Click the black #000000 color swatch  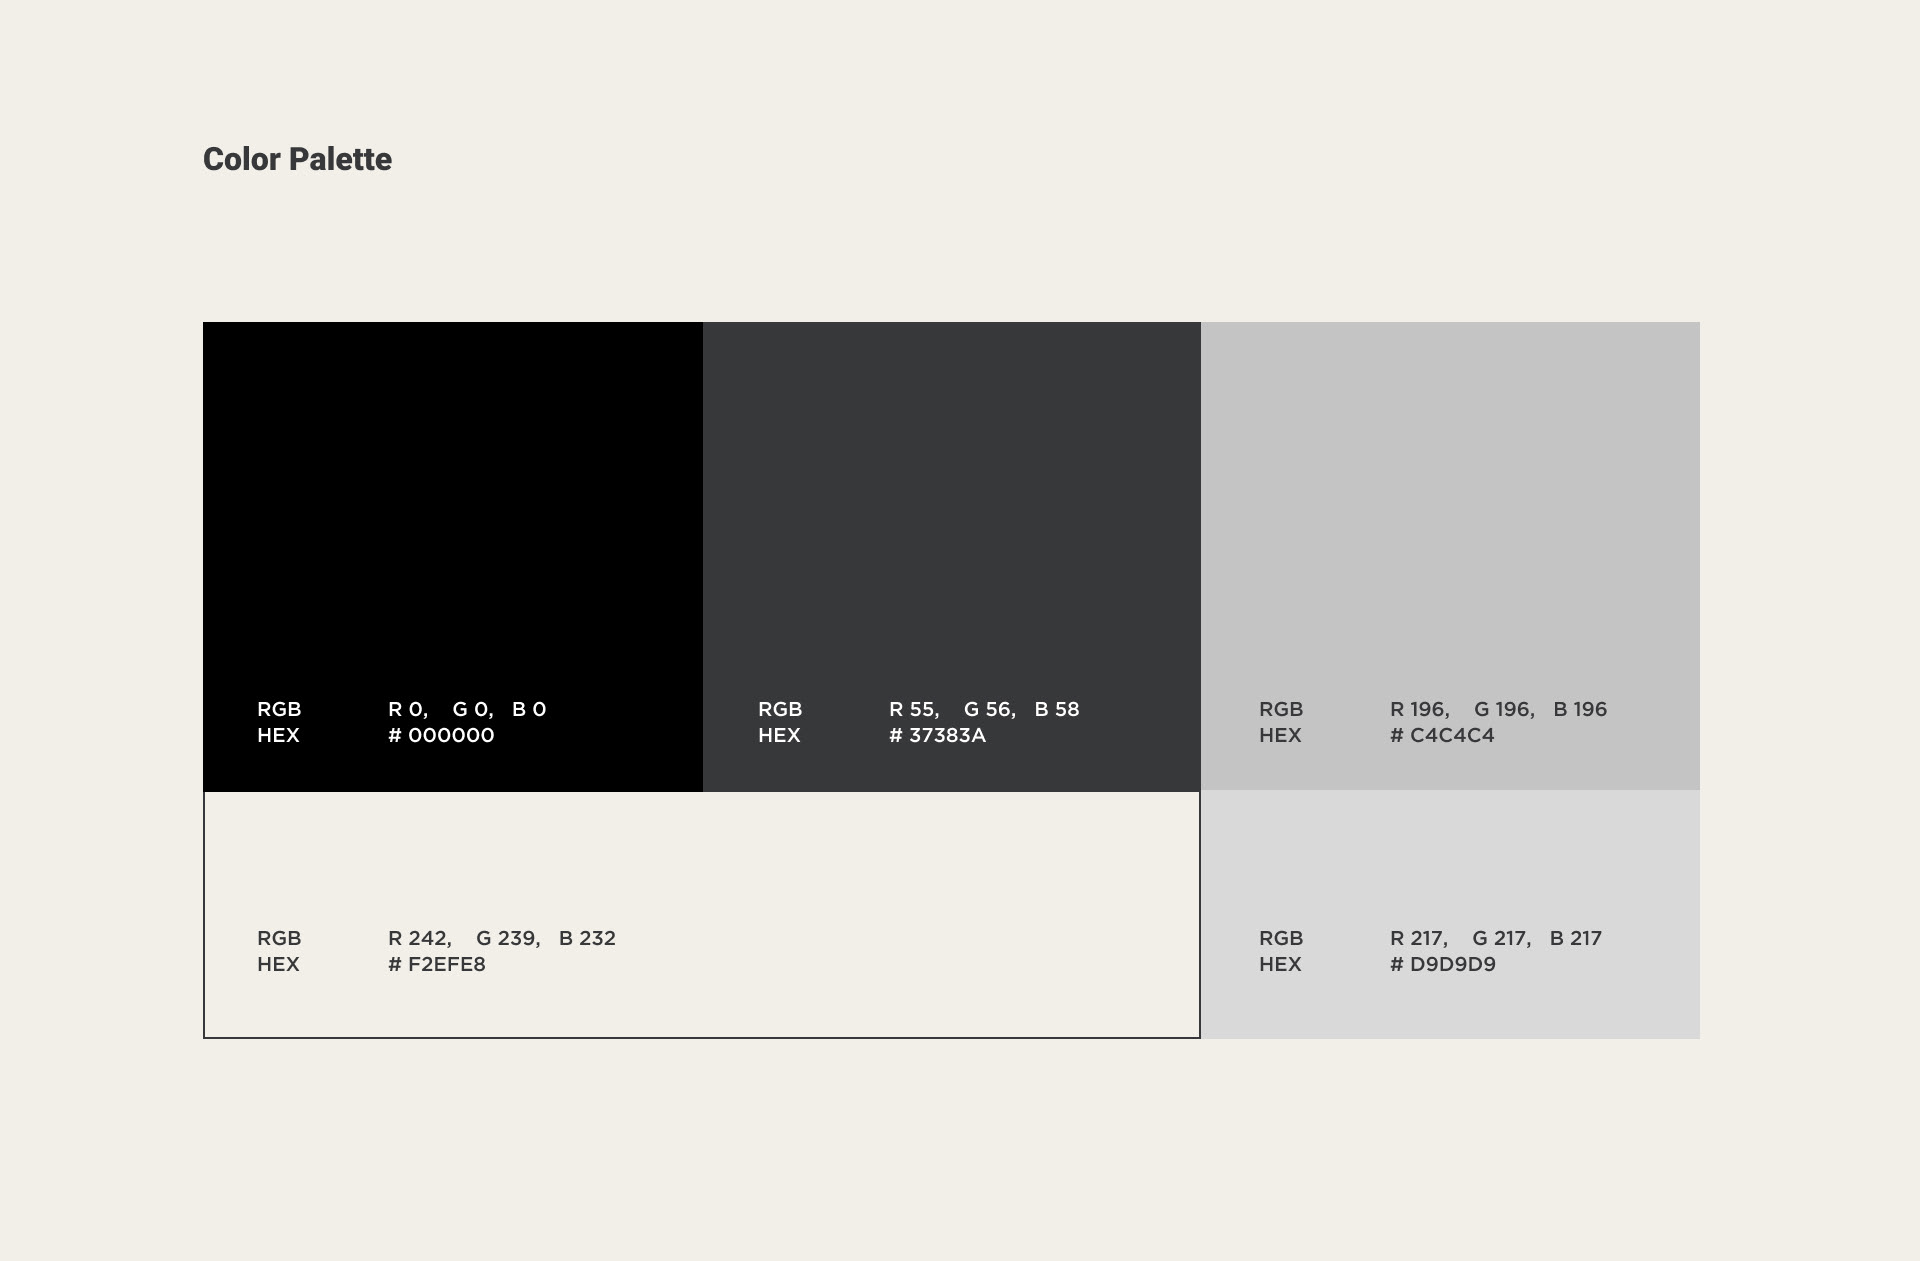click(x=453, y=556)
